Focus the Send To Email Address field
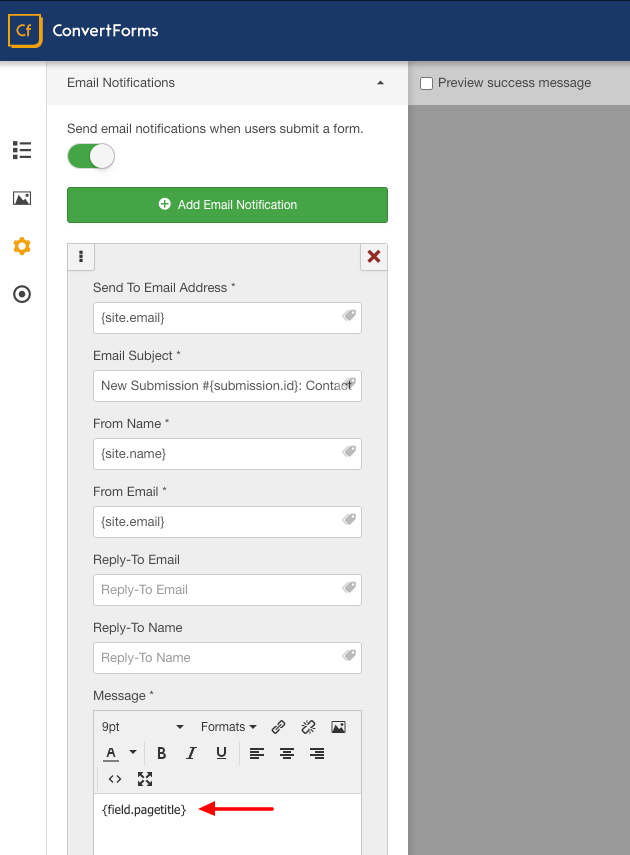This screenshot has width=630, height=855. click(227, 318)
